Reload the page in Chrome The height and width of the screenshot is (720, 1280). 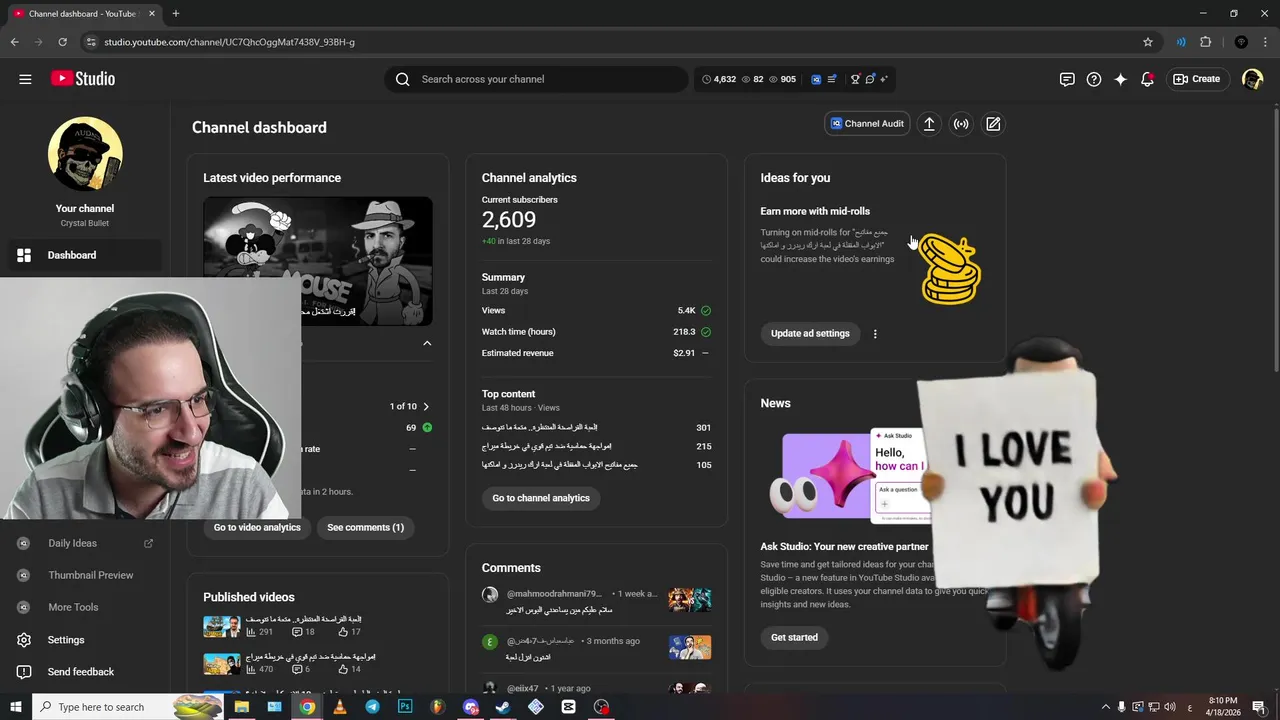pos(62,42)
